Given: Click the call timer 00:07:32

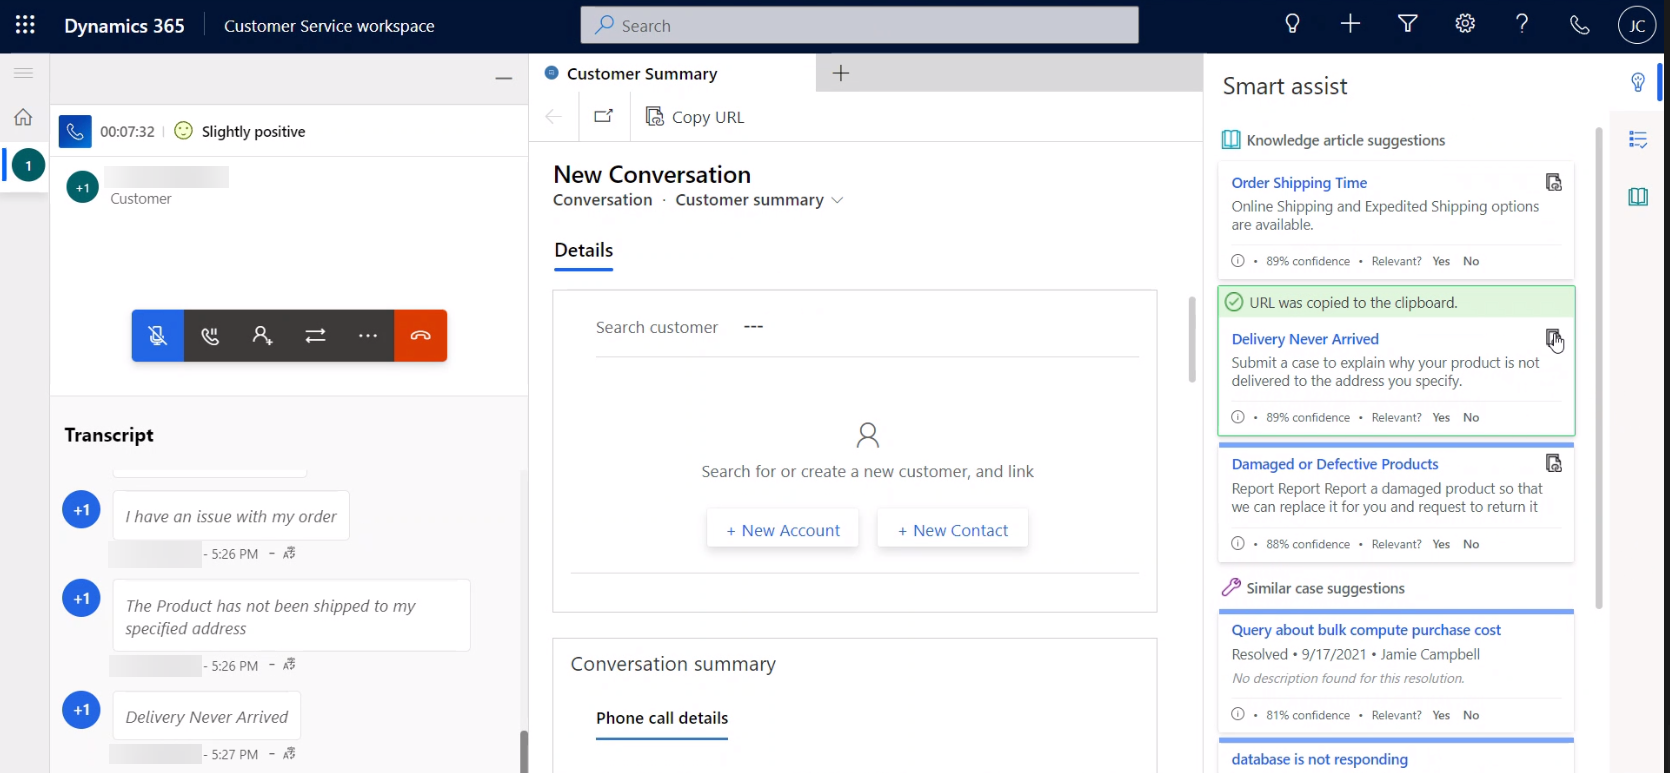Looking at the screenshot, I should point(127,131).
